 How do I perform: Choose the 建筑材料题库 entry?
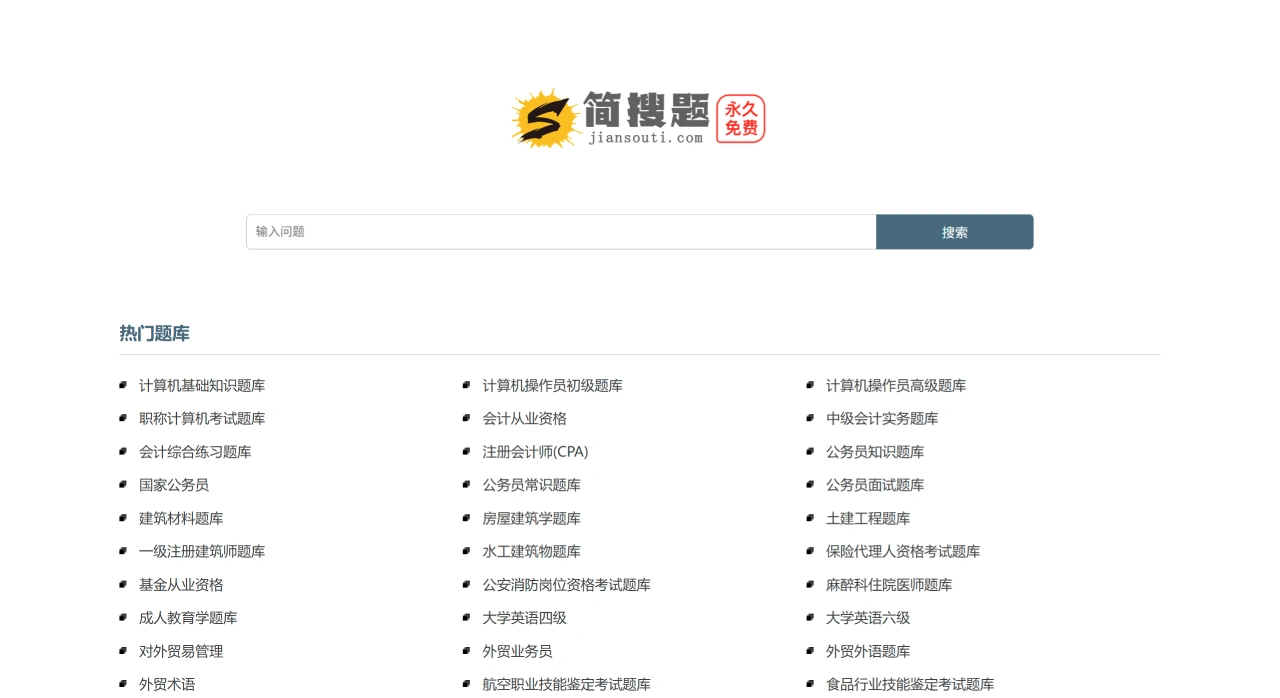tap(181, 519)
